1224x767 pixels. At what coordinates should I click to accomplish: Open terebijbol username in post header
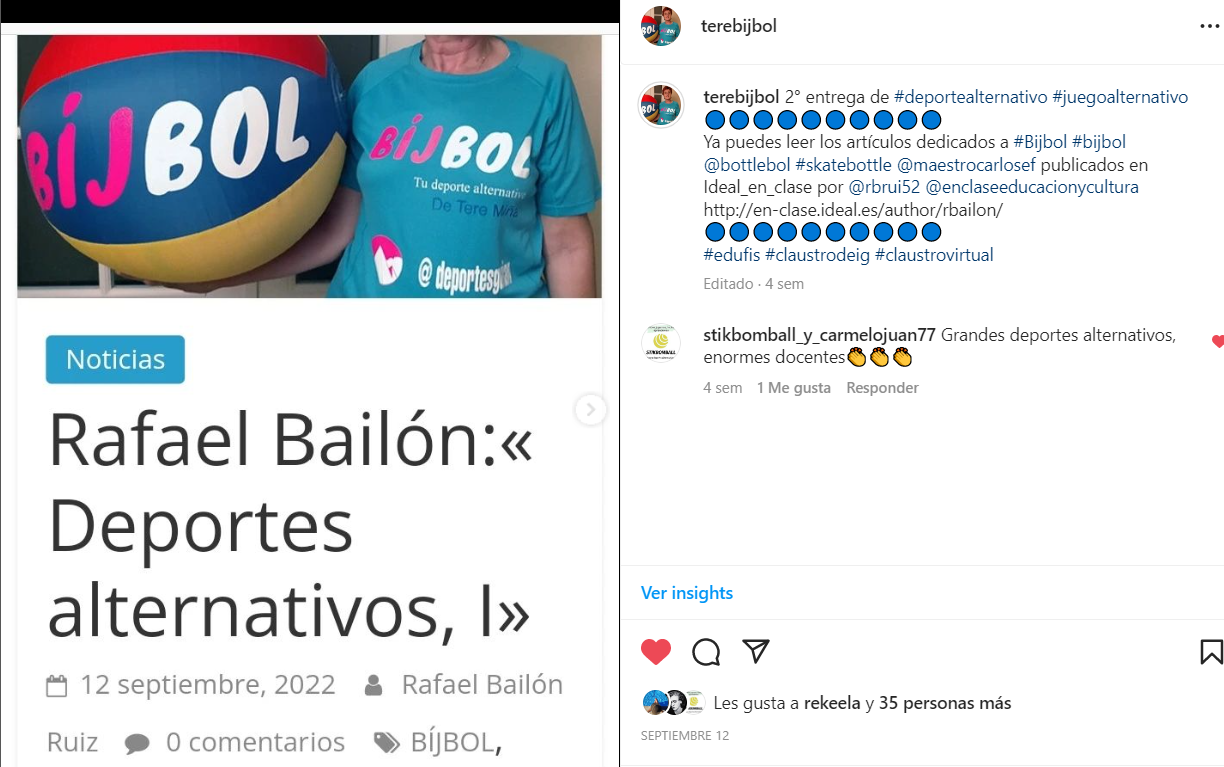tap(739, 27)
